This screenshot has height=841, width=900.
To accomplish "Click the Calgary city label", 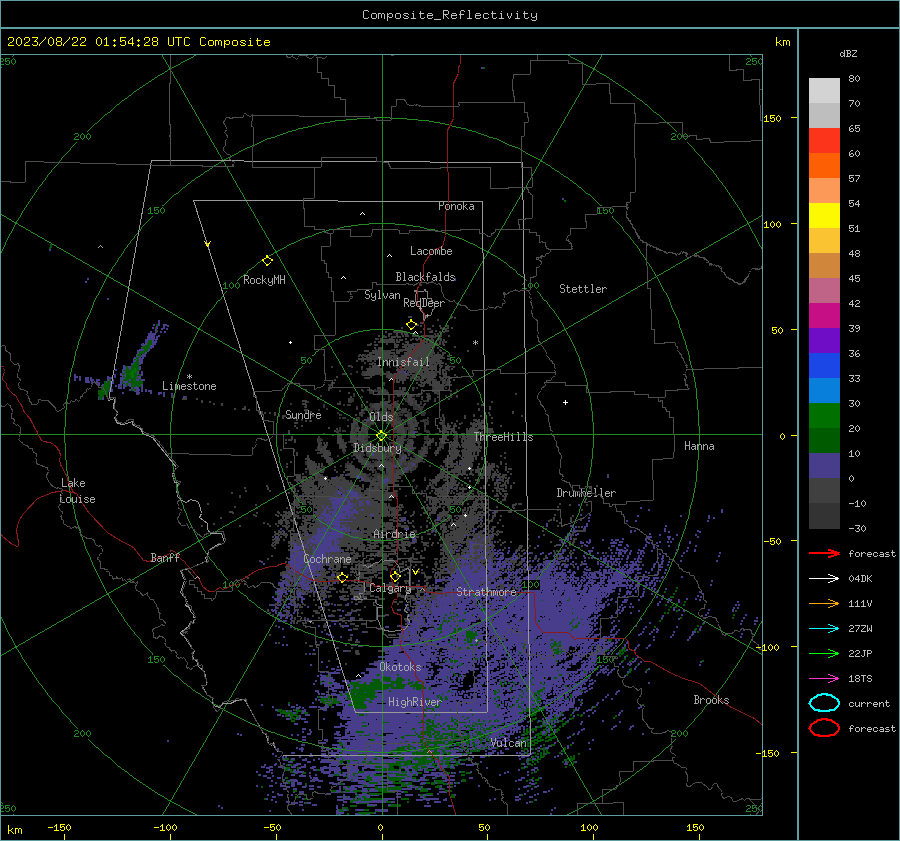I will [x=390, y=588].
